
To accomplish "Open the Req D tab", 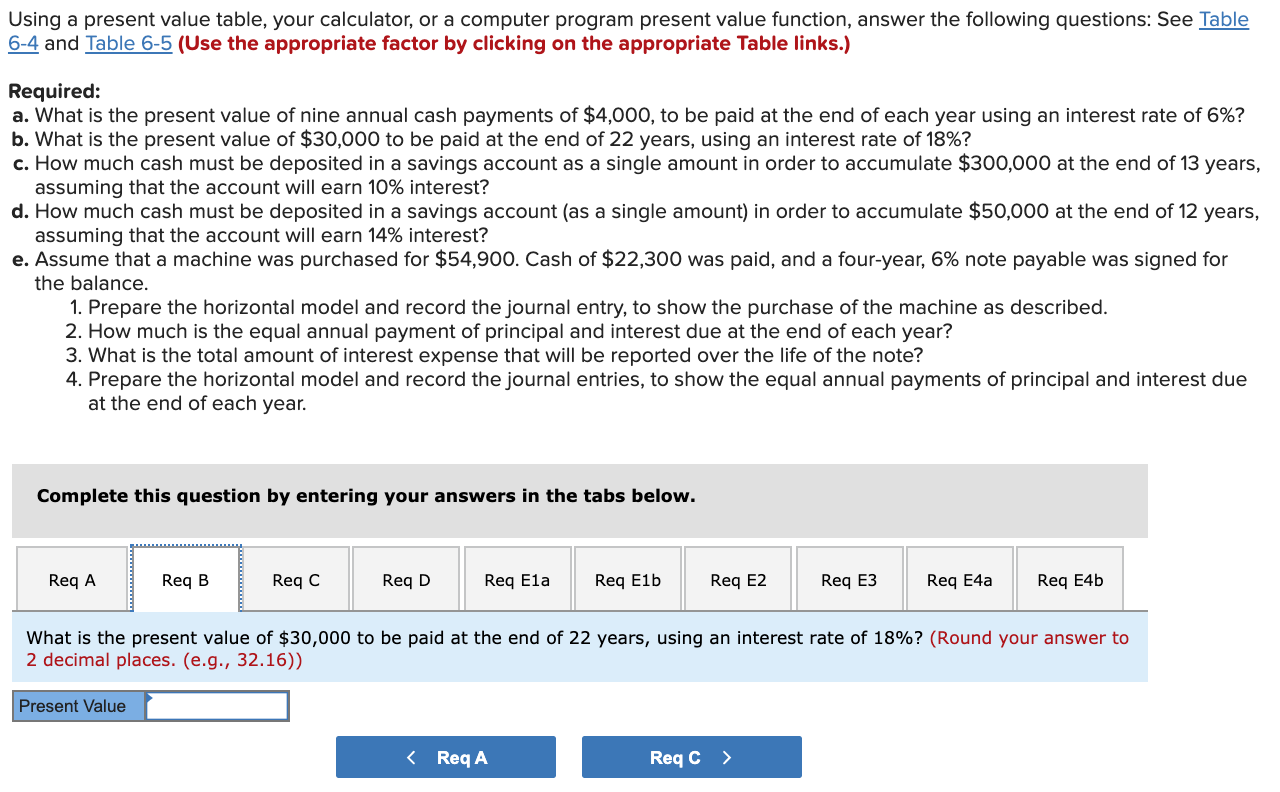I will coord(405,578).
